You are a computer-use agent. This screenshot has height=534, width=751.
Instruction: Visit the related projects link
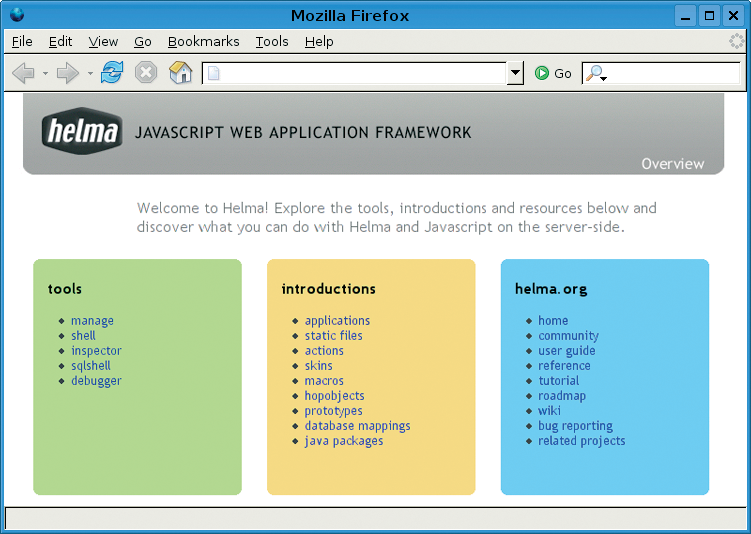pyautogui.click(x=581, y=441)
